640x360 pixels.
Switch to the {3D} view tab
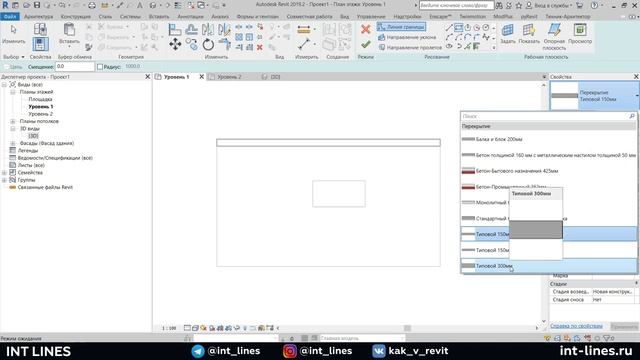click(276, 77)
